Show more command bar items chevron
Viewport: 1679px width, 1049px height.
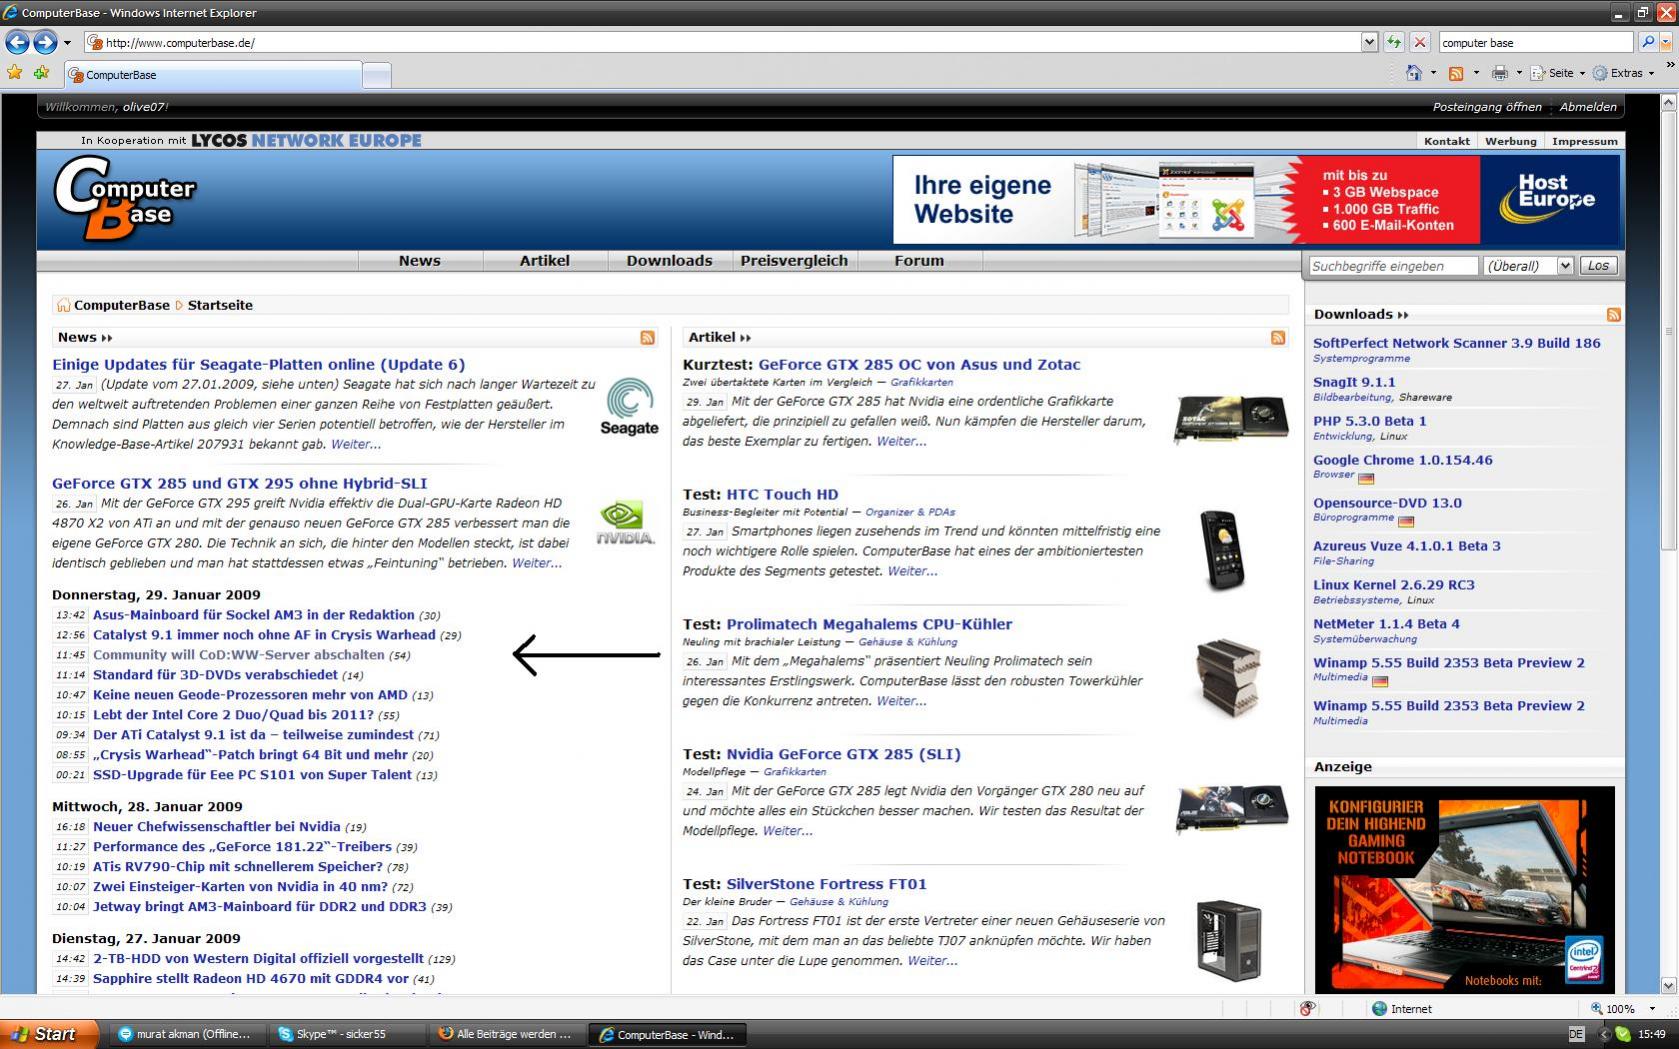pos(1669,66)
